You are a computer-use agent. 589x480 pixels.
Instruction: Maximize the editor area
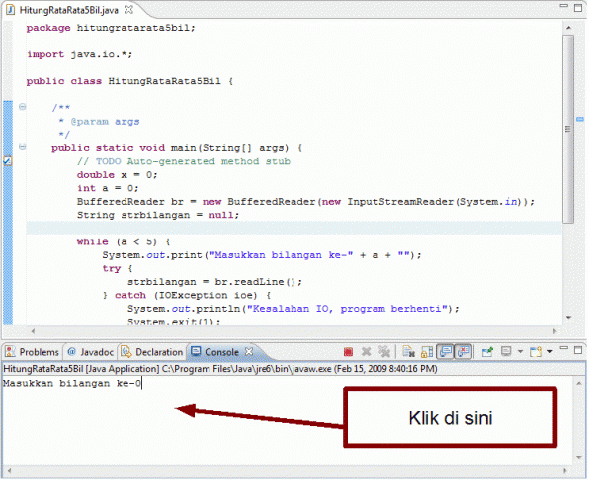click(x=578, y=8)
